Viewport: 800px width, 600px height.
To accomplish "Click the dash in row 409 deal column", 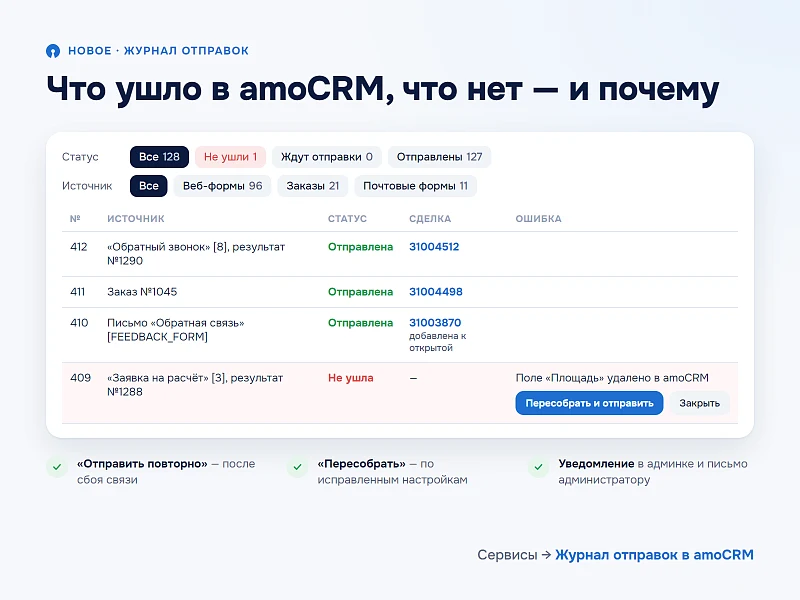I will click(413, 379).
